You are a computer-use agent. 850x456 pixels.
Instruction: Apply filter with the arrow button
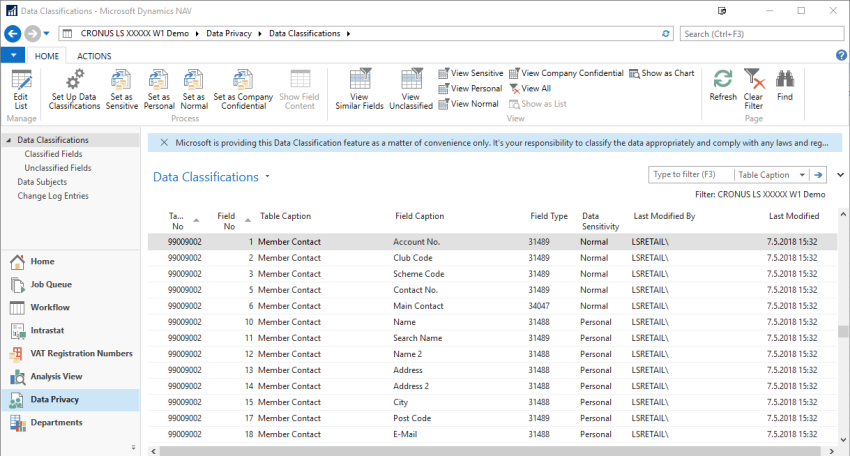coord(818,175)
